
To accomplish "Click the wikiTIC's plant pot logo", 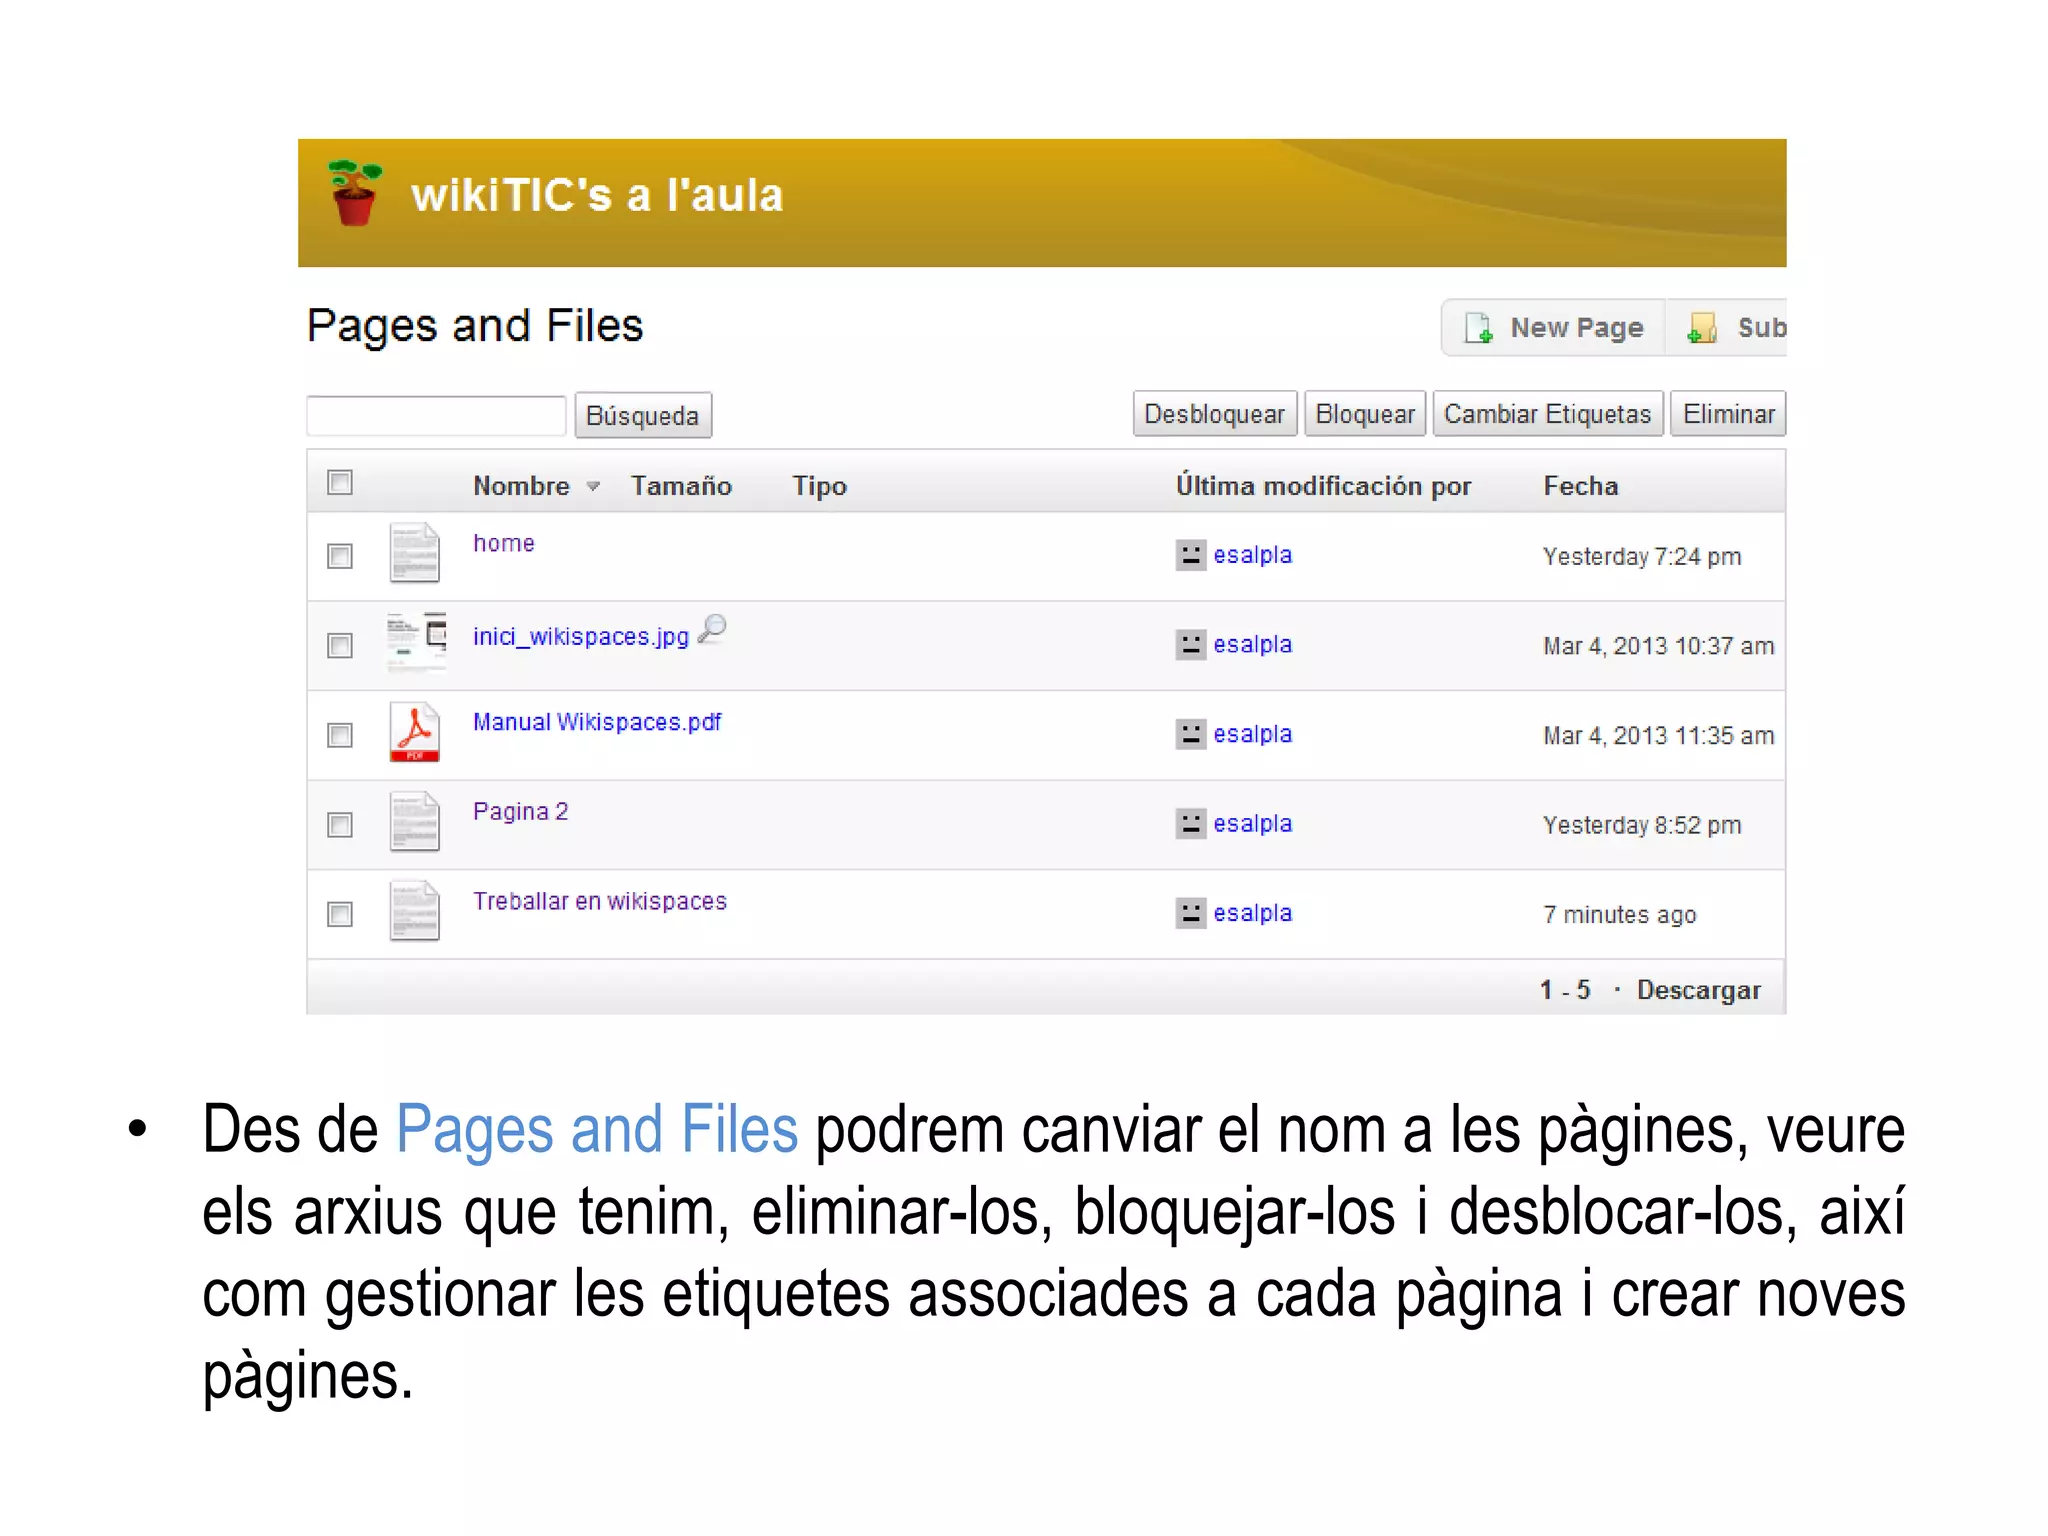I will tap(355, 193).
